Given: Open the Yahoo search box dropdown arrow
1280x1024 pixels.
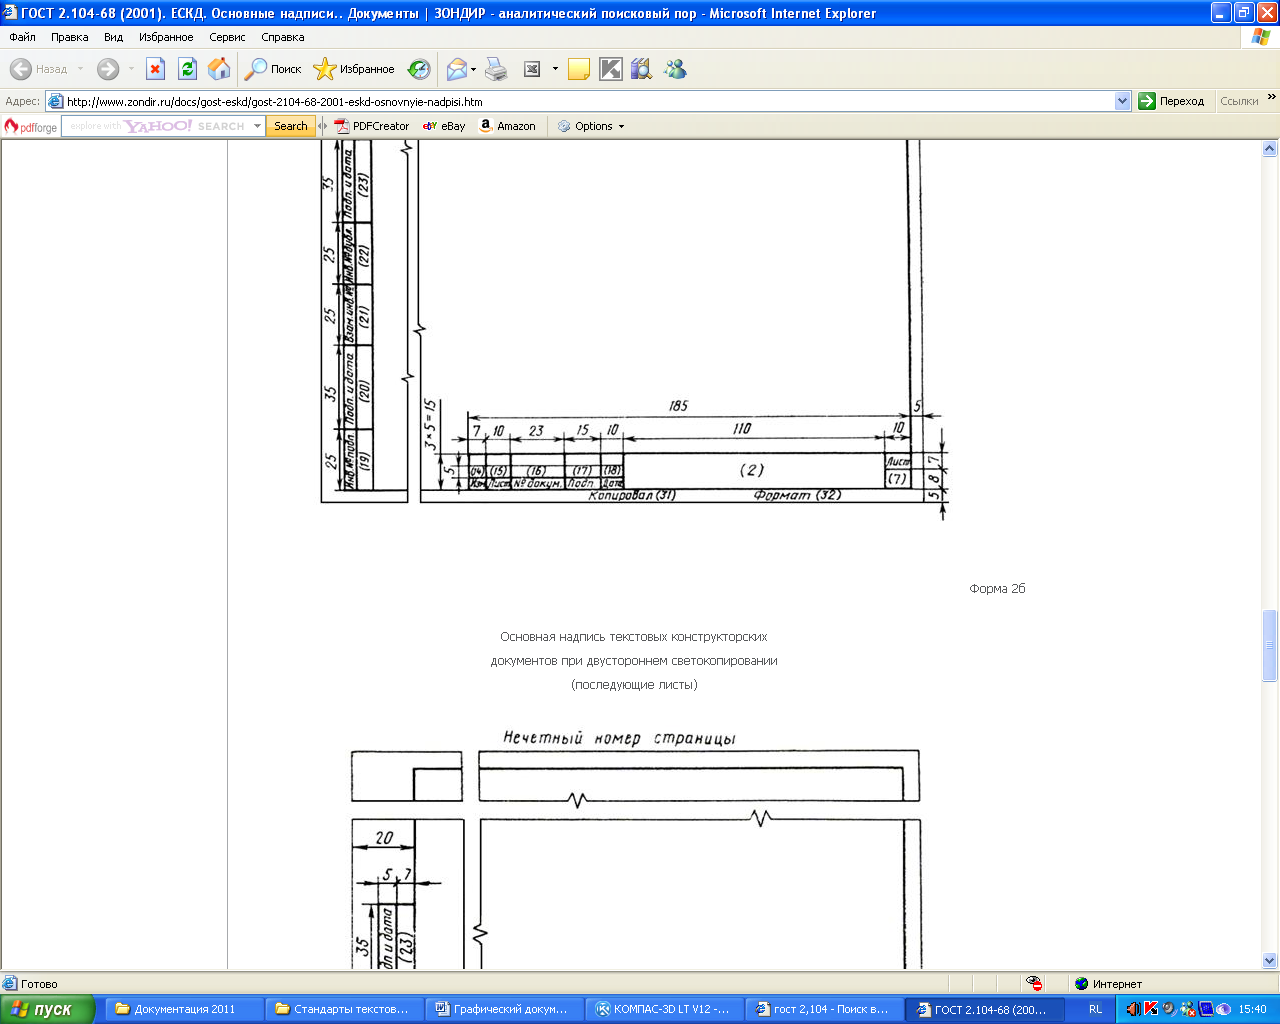Looking at the screenshot, I should [x=257, y=126].
